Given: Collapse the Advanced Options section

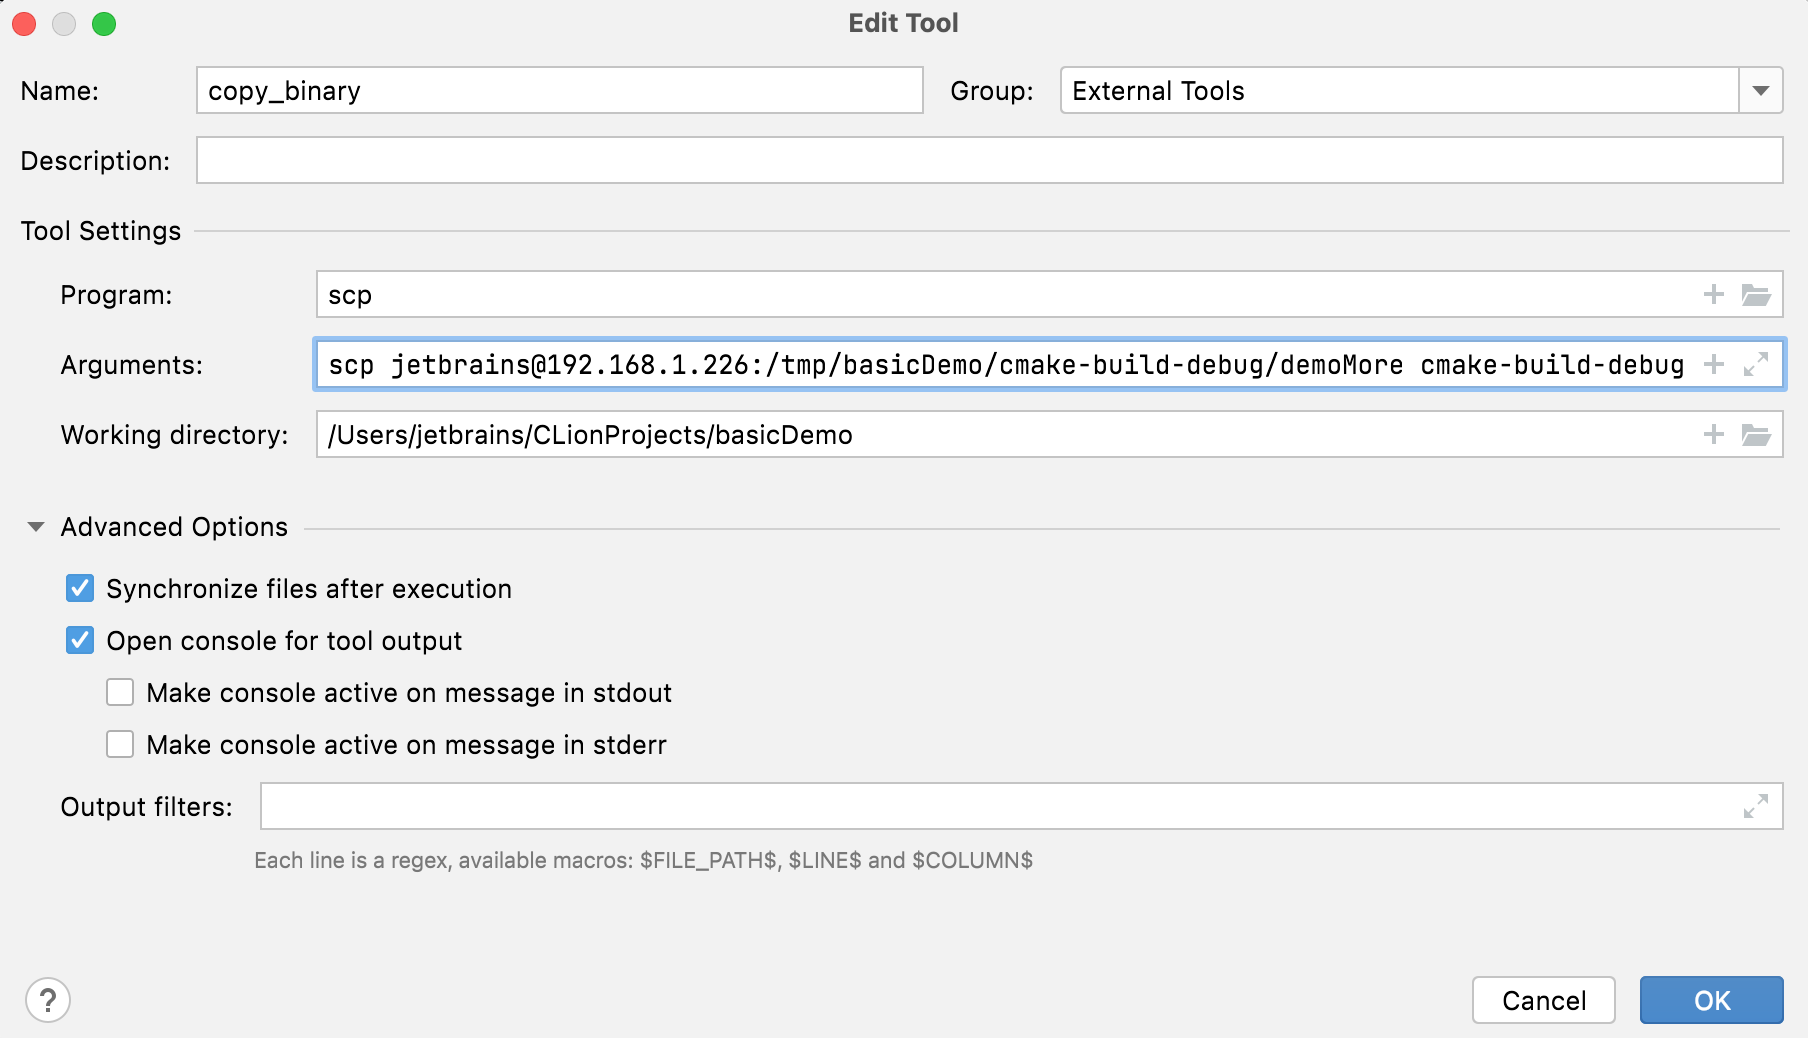Looking at the screenshot, I should click(x=36, y=527).
